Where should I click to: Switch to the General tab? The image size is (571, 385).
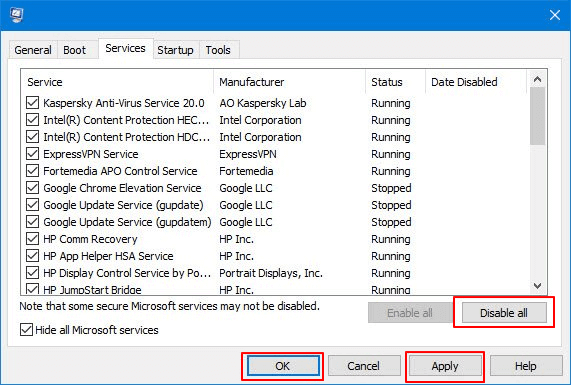[x=33, y=50]
